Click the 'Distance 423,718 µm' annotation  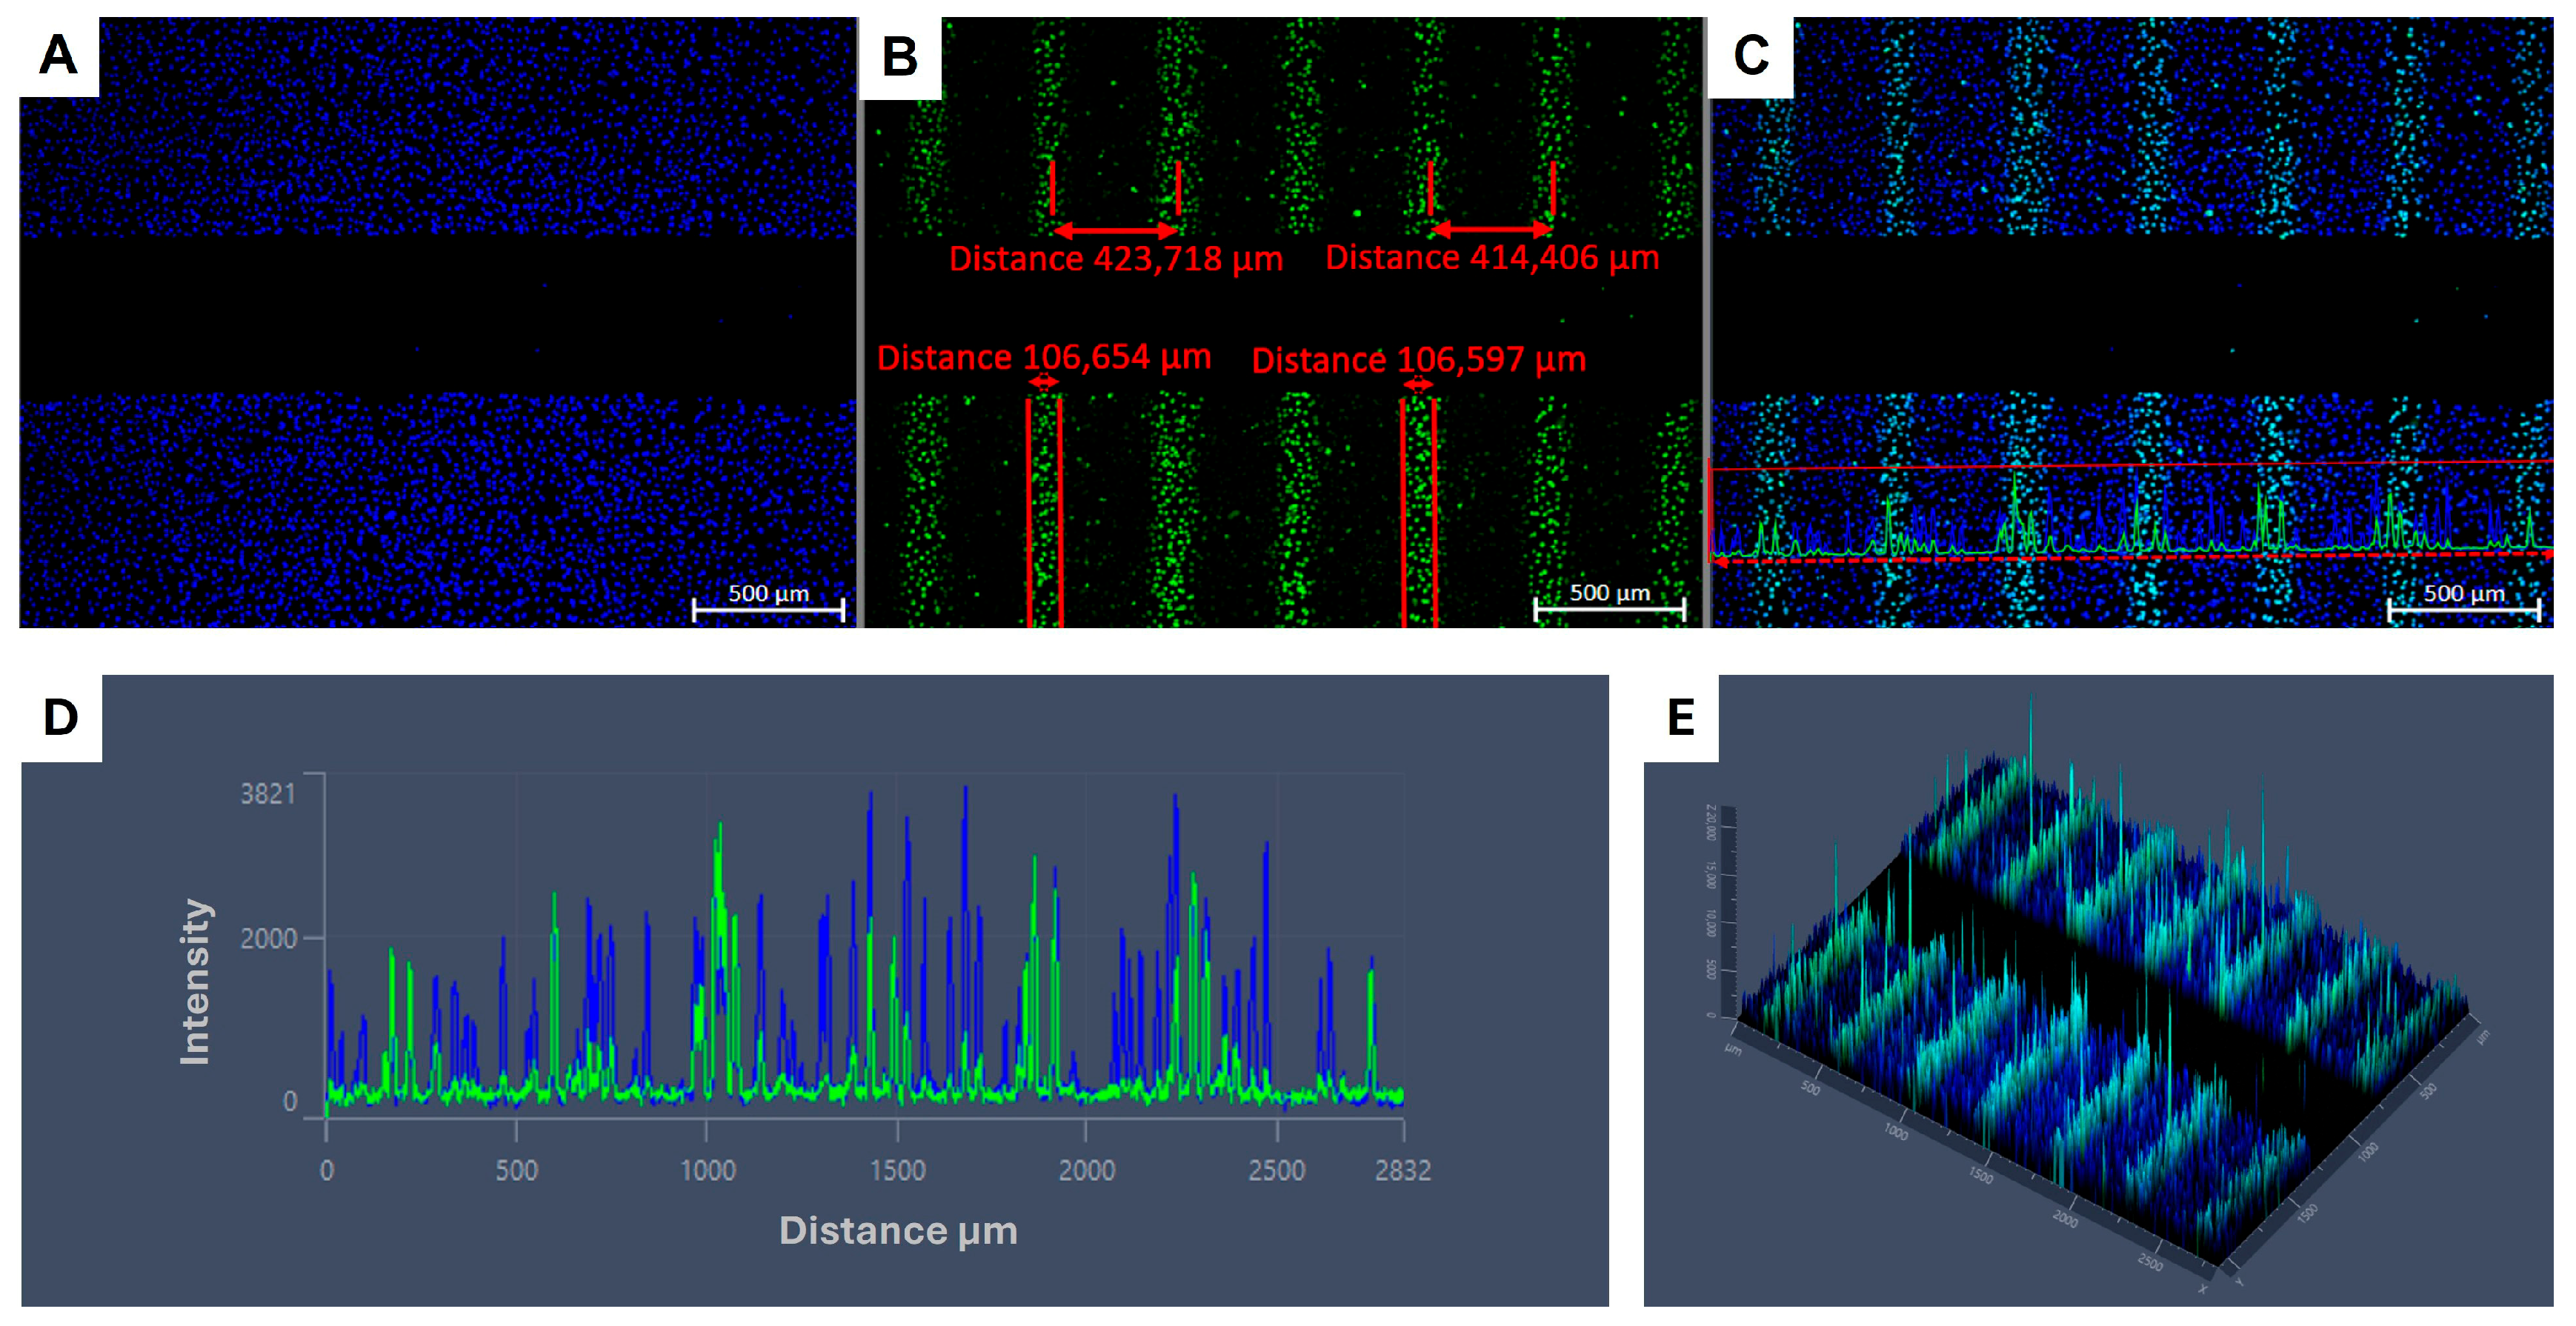[x=1116, y=259]
